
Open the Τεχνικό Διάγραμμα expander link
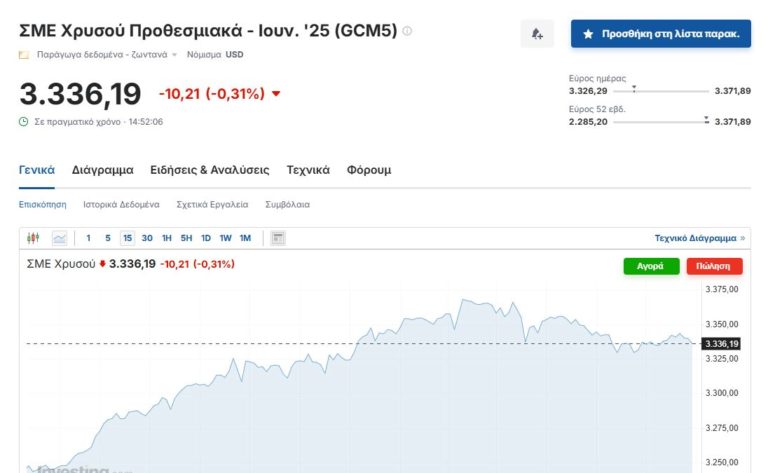700,238
